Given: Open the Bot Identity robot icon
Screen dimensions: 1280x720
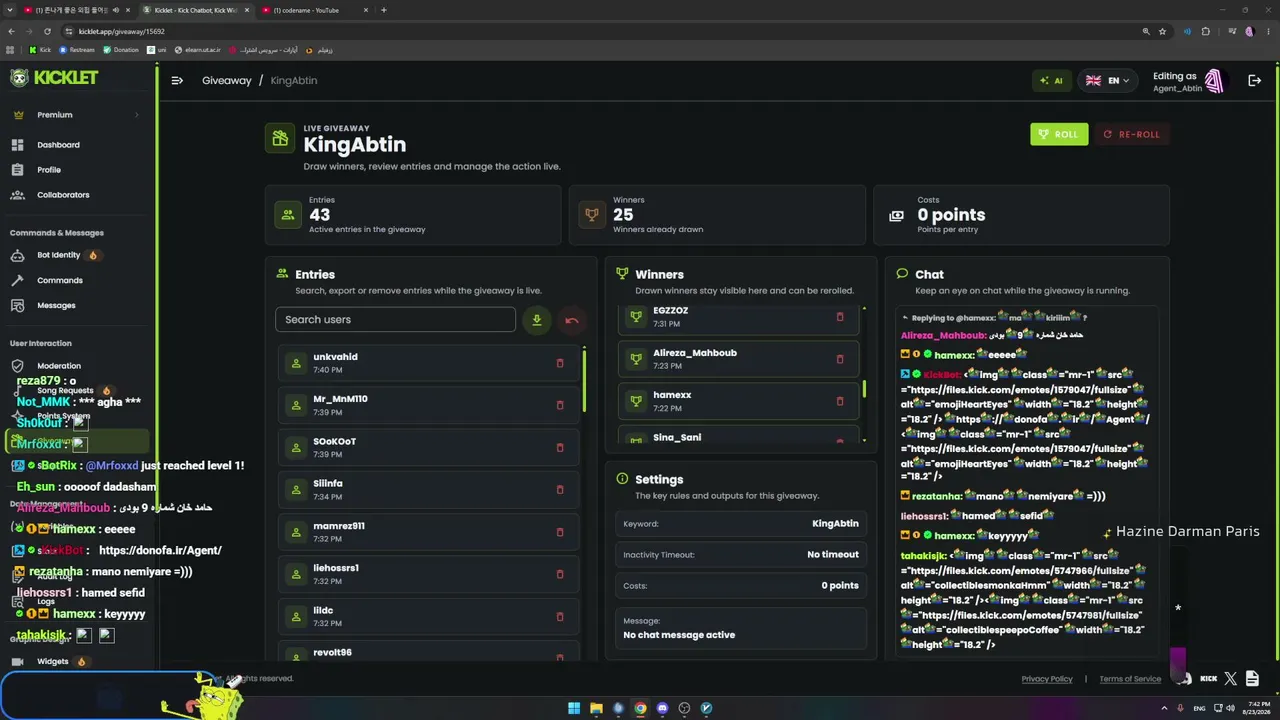Looking at the screenshot, I should click(17, 255).
